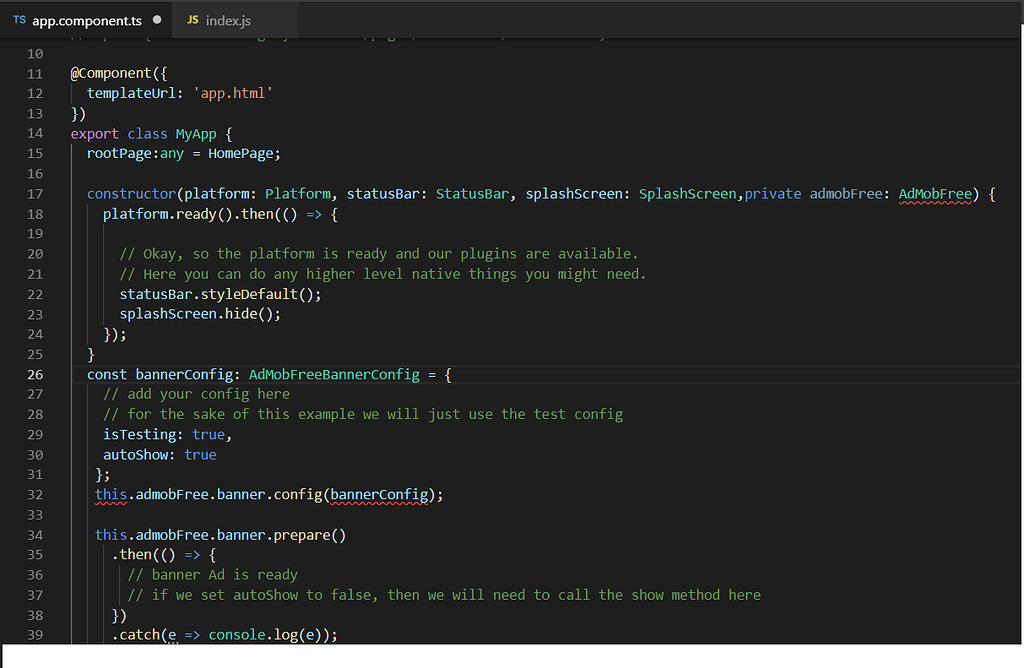Click AdMobFreeBannerConfig type on line 26
This screenshot has height=668, width=1024.
pos(334,375)
